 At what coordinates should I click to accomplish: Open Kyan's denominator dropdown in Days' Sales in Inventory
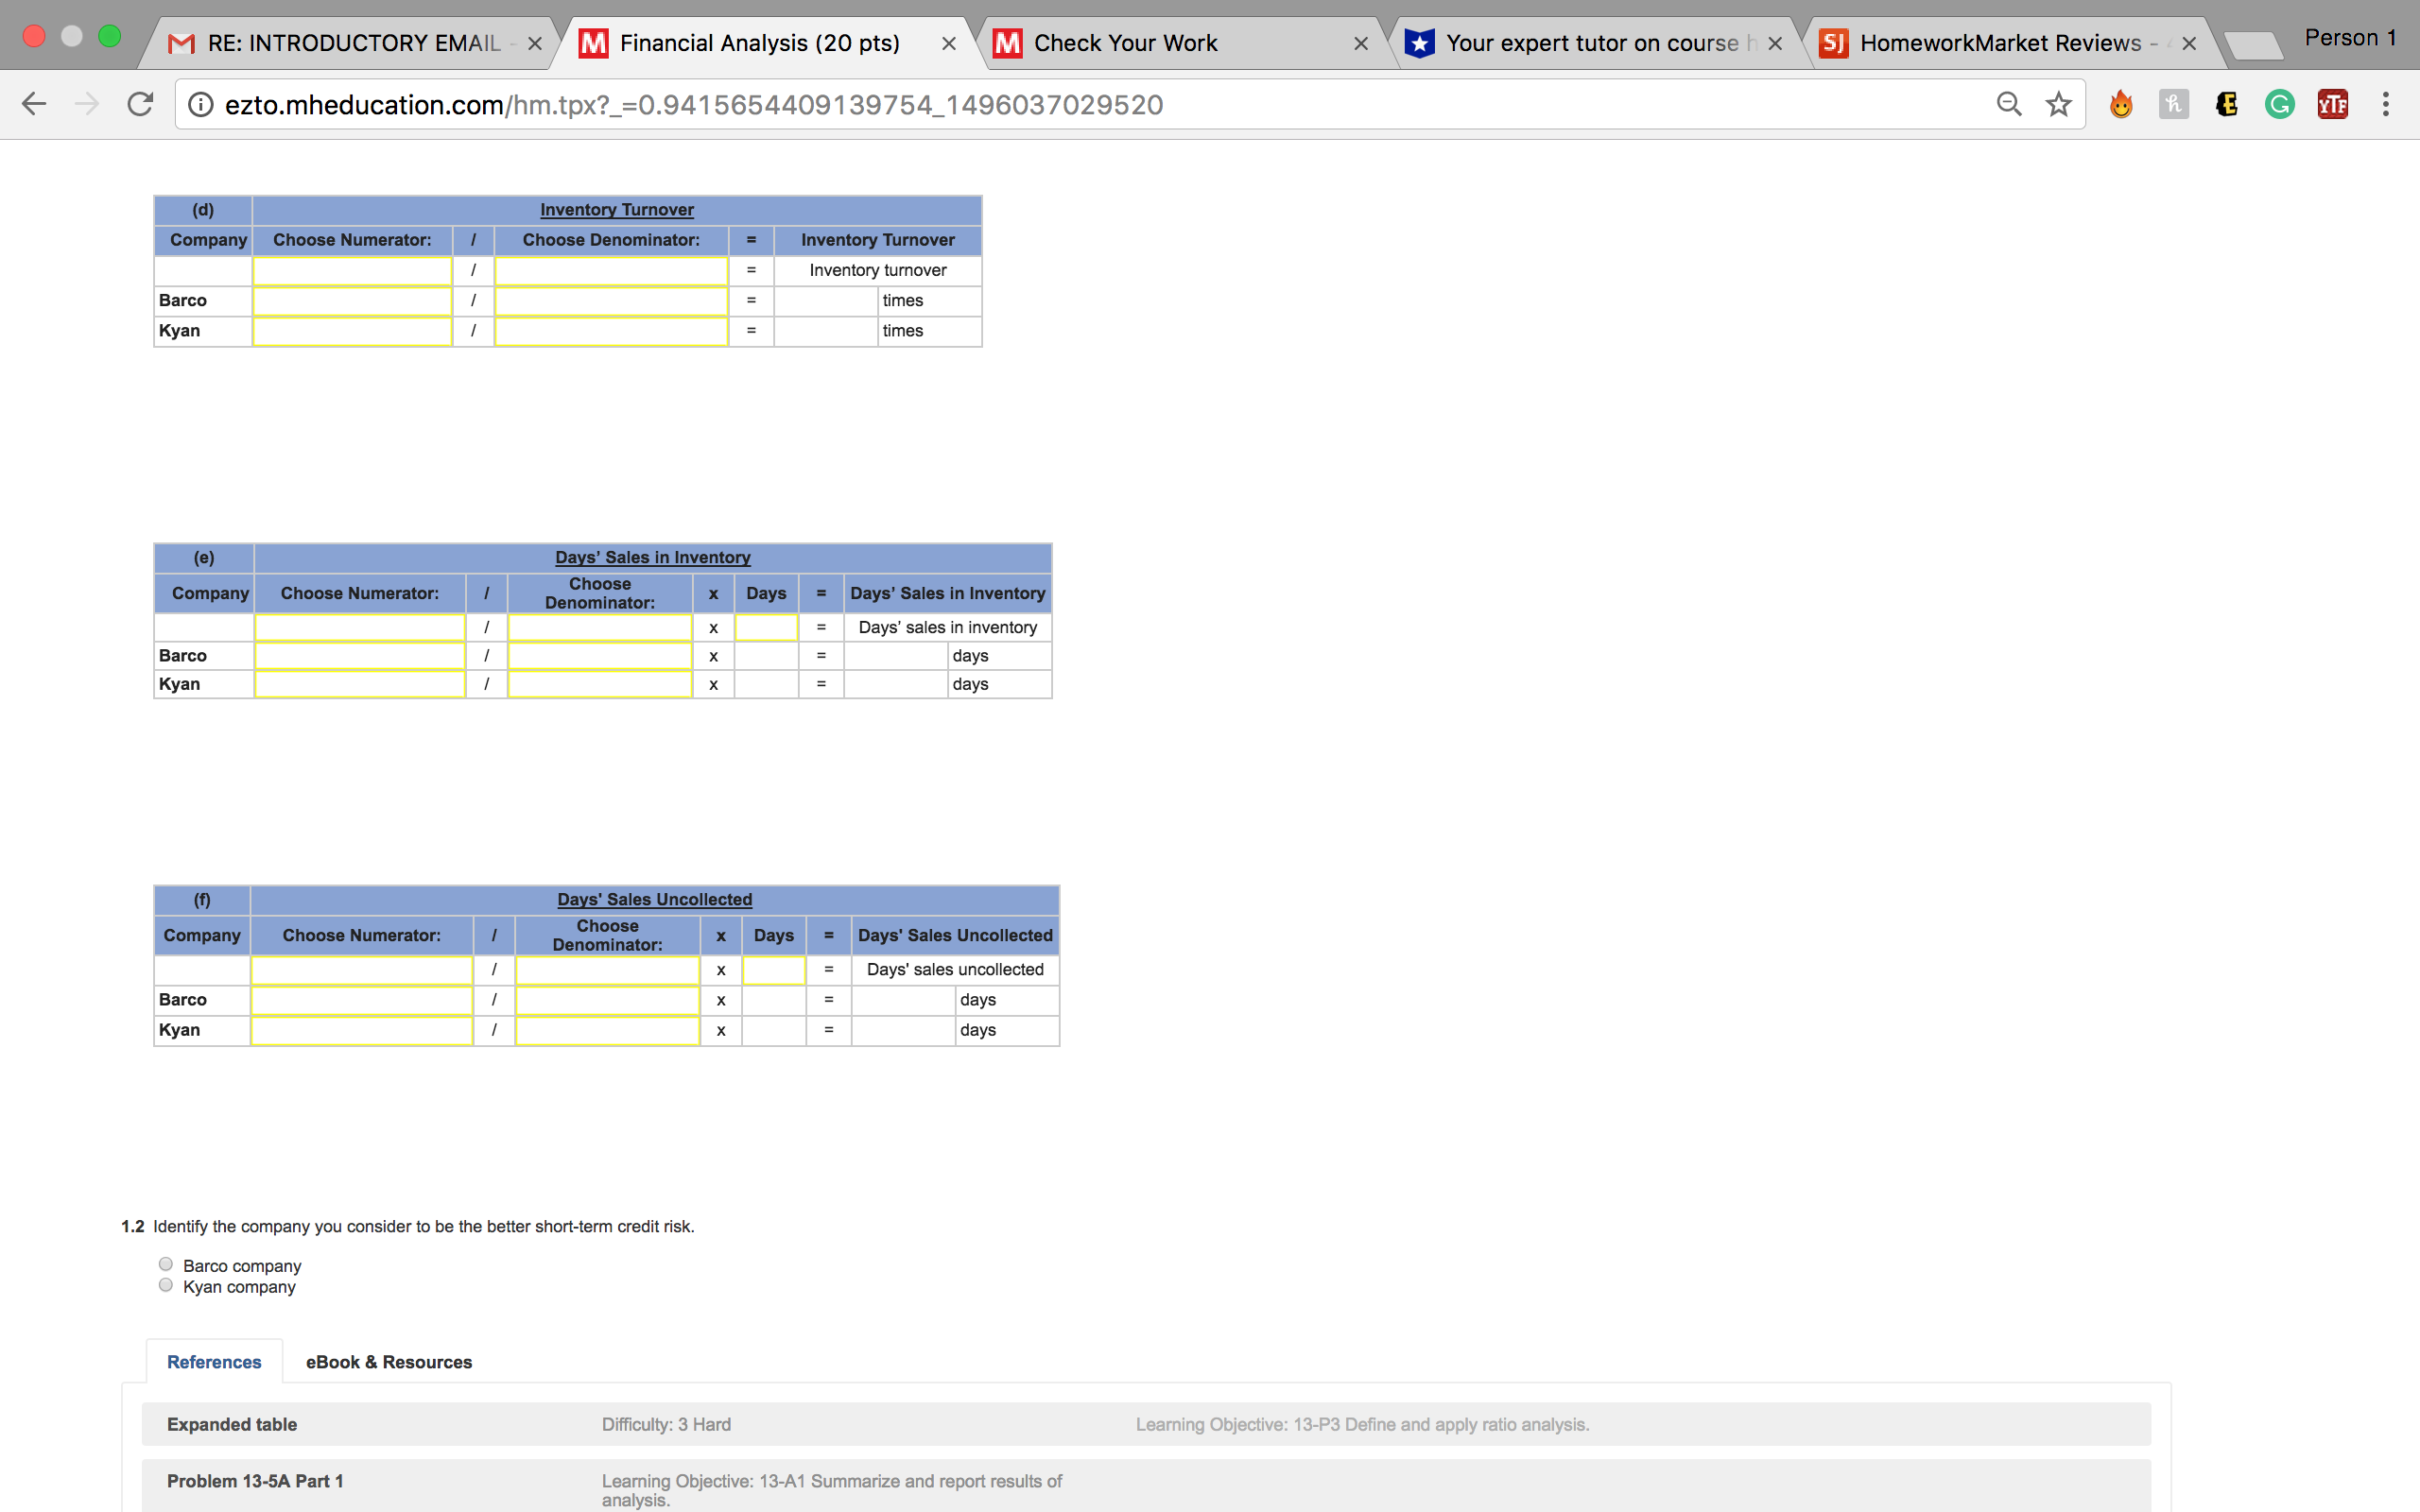coord(598,683)
